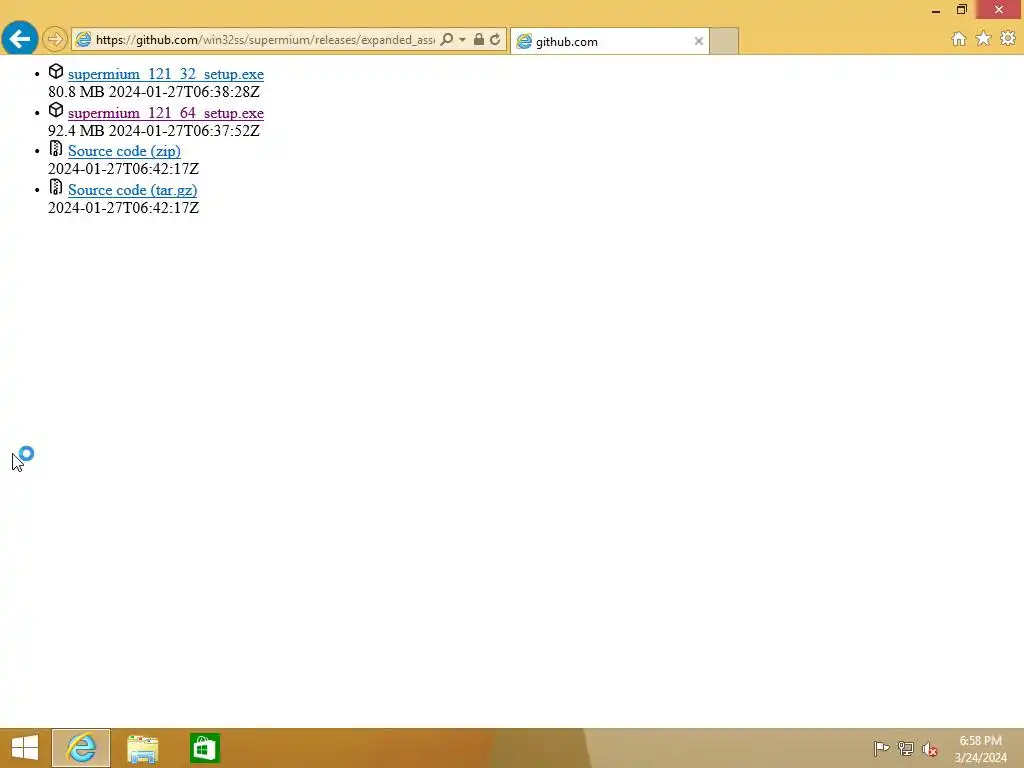
Task: Minimize the Internet Explorer window
Action: (936, 10)
